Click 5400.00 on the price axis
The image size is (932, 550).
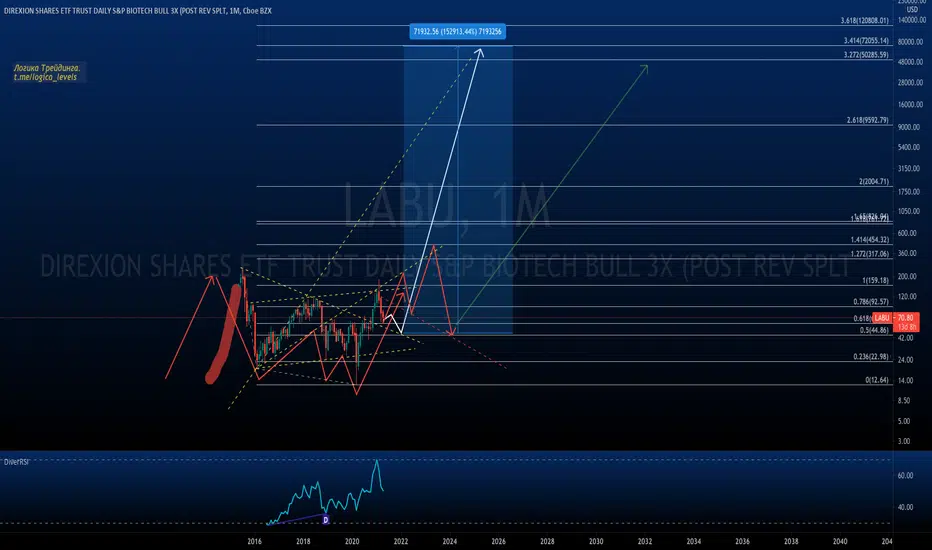pos(909,147)
